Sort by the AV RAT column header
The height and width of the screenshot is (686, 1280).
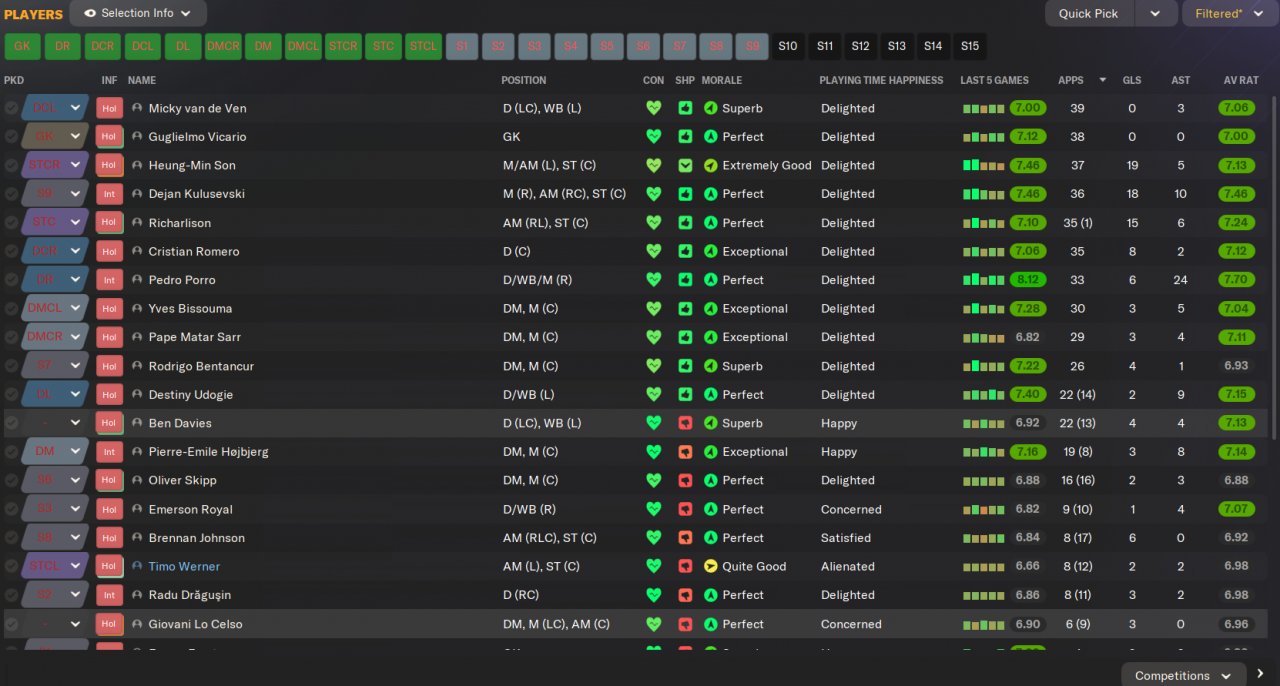(1240, 80)
